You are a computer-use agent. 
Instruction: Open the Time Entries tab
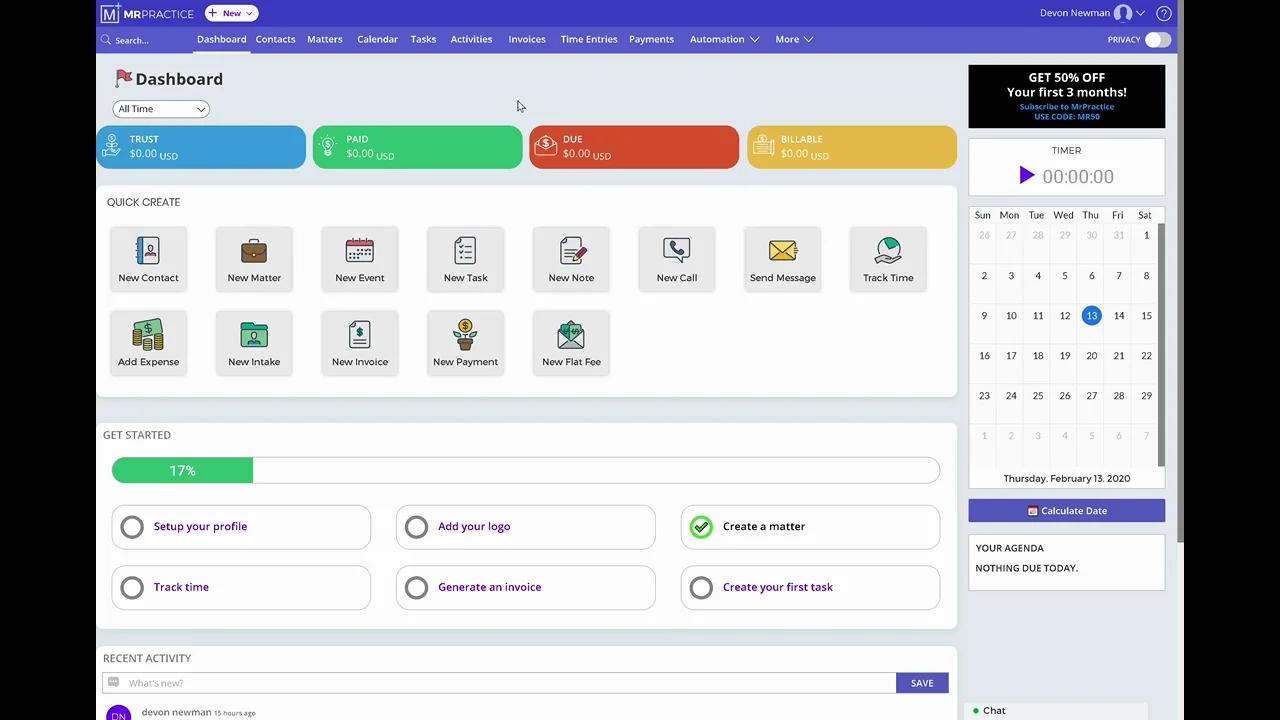[x=589, y=39]
